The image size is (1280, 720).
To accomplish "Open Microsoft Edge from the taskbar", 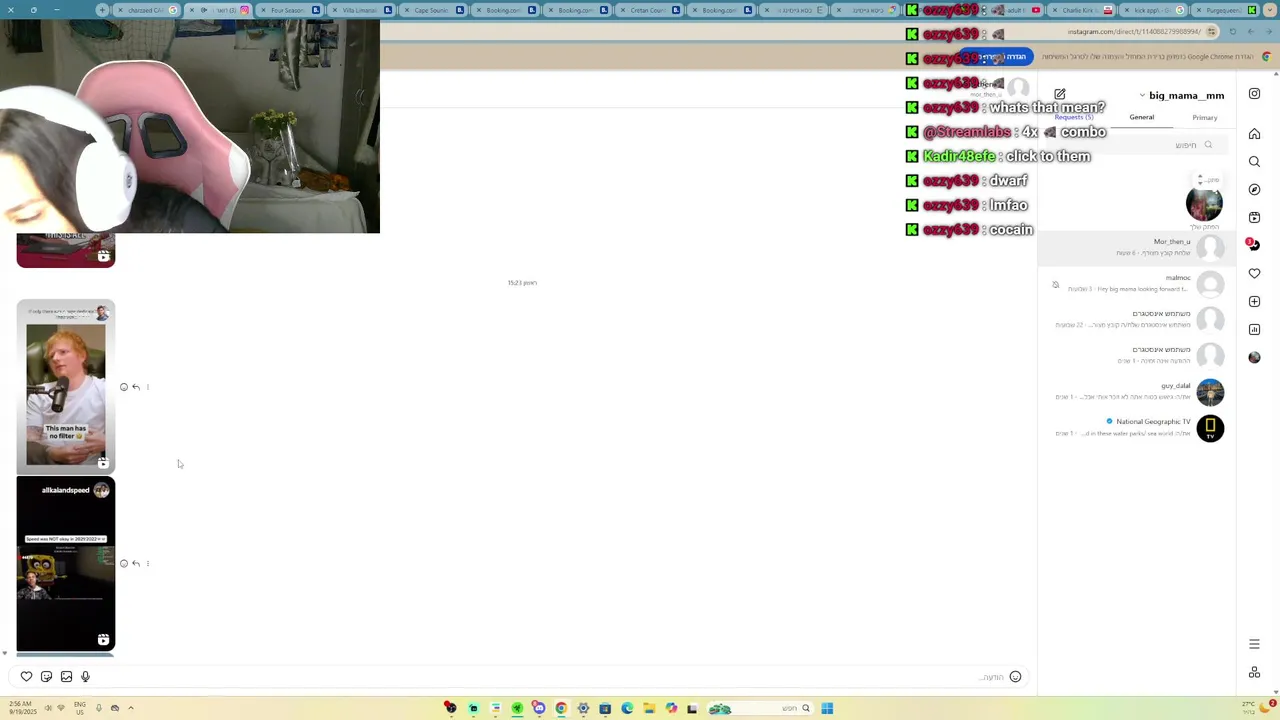I will [x=627, y=709].
